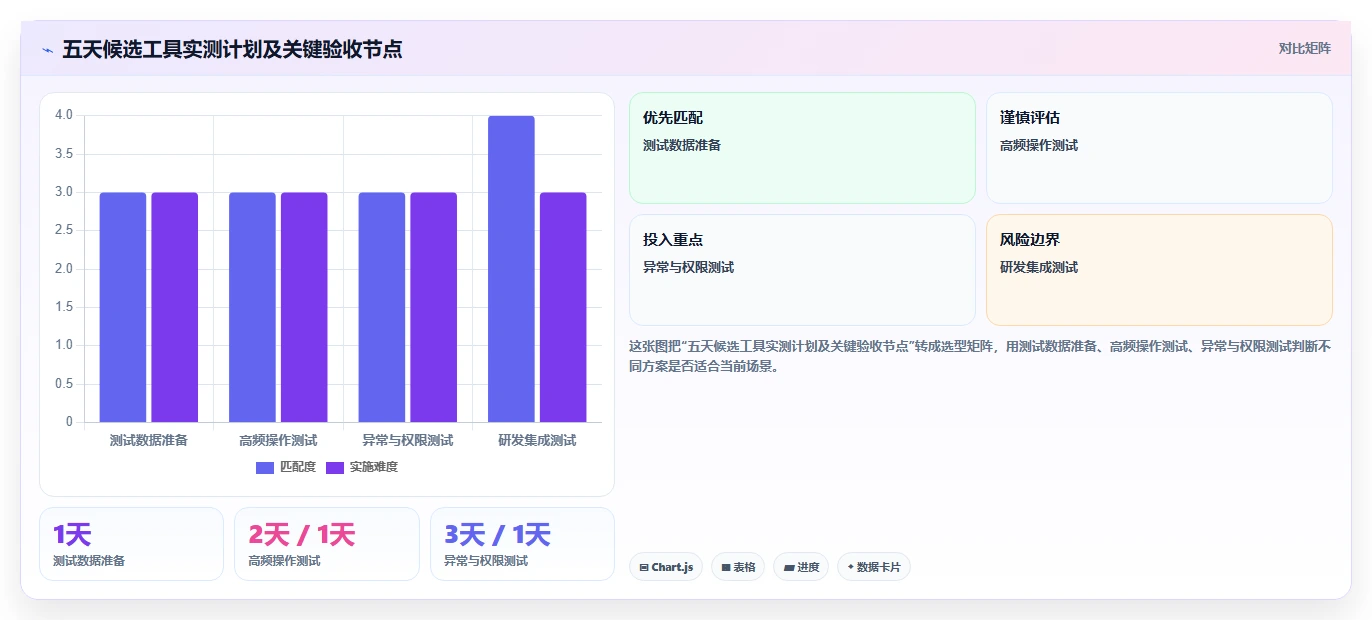Screen dimensions: 1372x620
Task: Click the star icon in 数据卡片 tag
Action: point(850,567)
